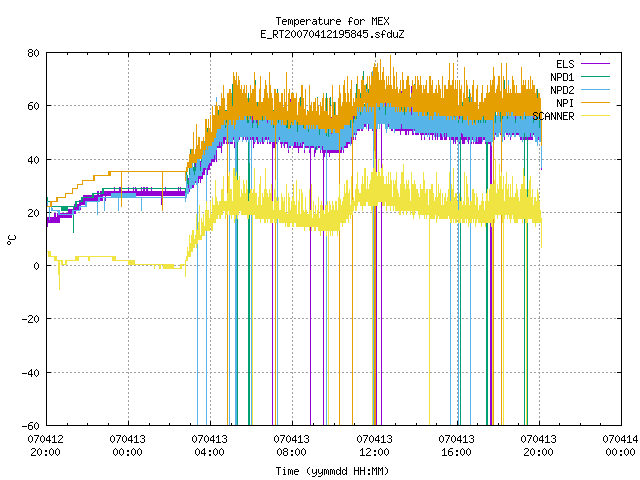This screenshot has width=640, height=480.
Task: Click the x-axis label 070413 00:00
Action: [x=127, y=446]
